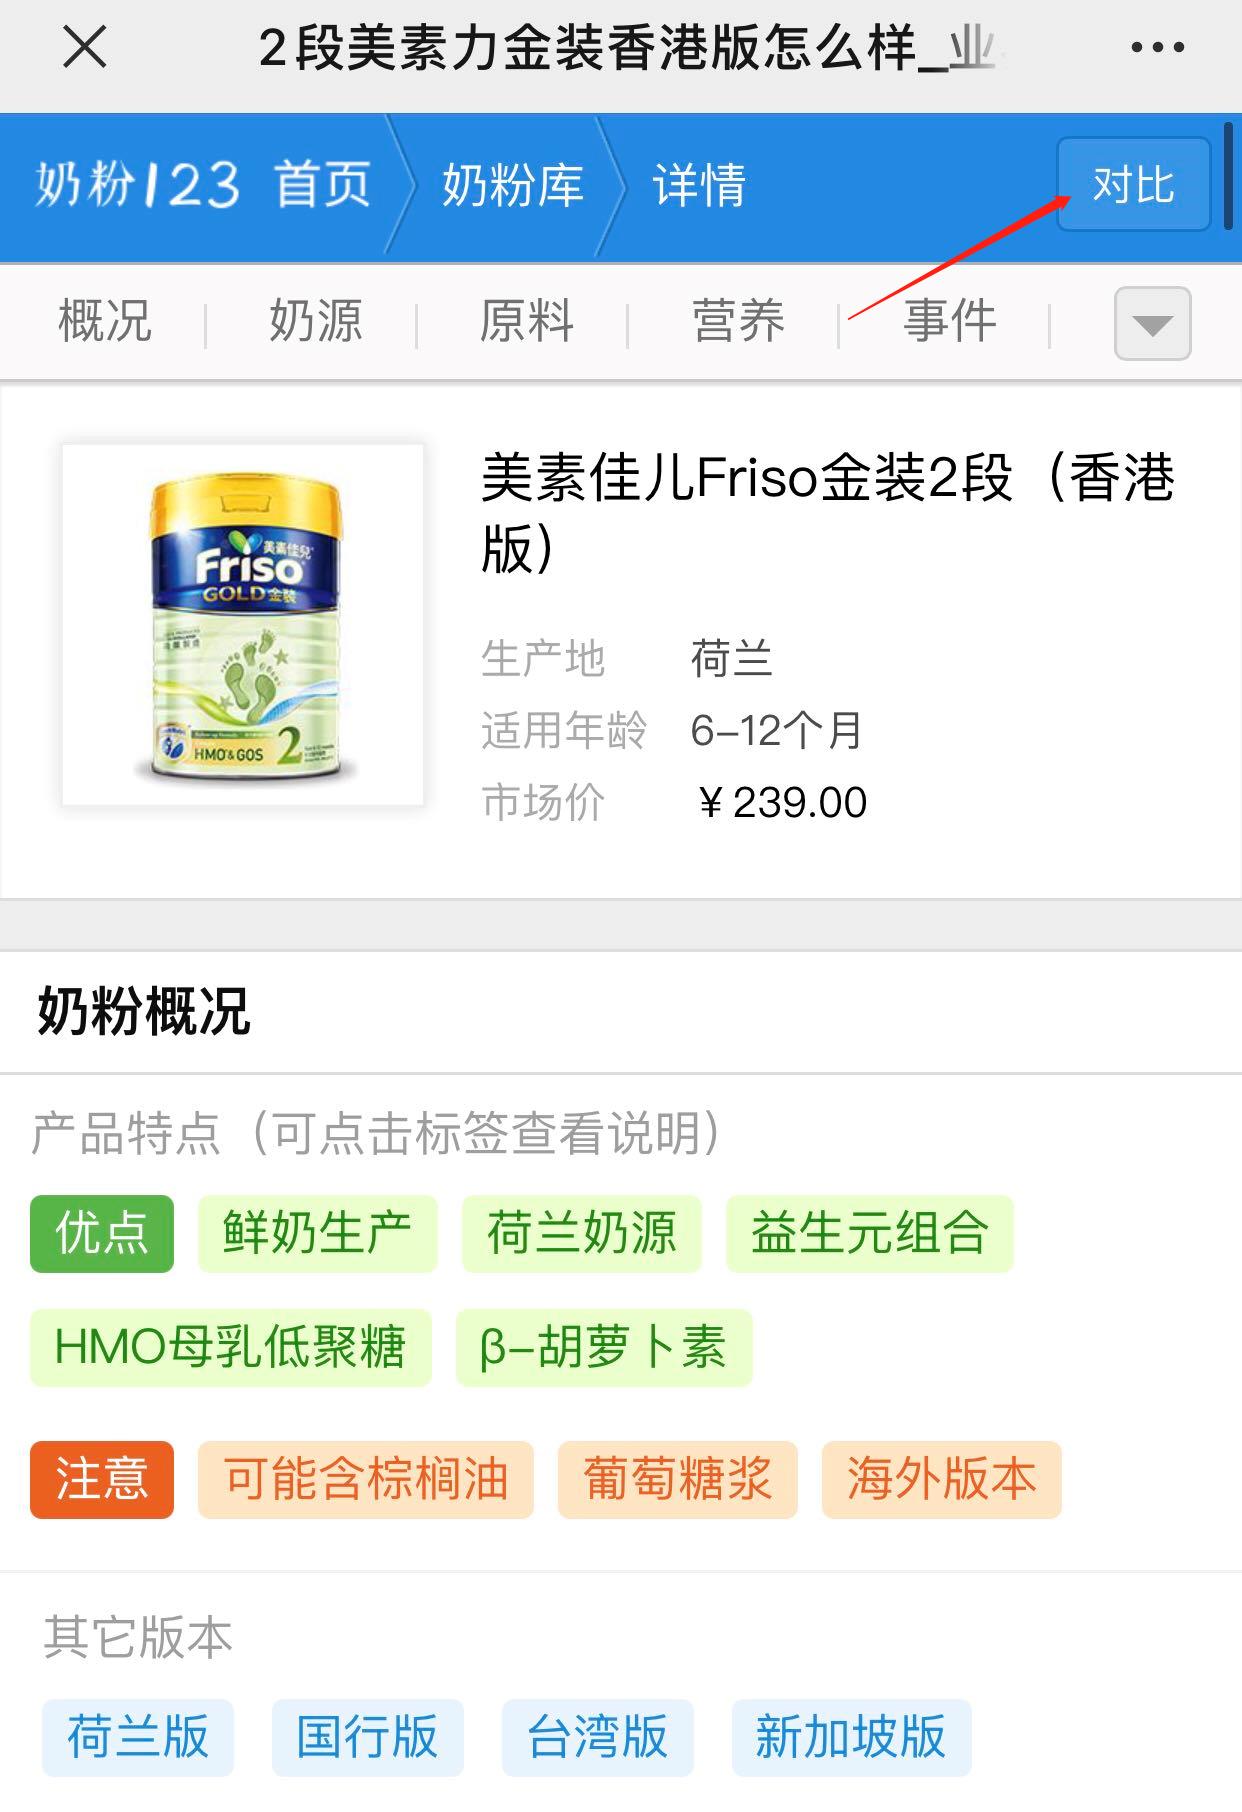Expand the section tabs dropdown arrow
The image size is (1242, 1812).
(x=1152, y=323)
